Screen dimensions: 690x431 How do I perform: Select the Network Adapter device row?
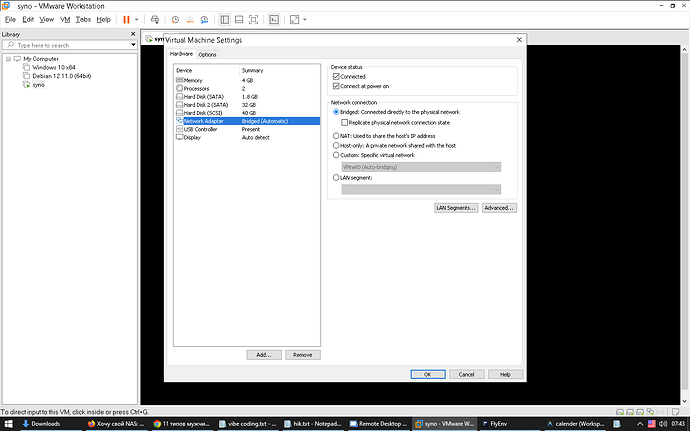(x=247, y=121)
